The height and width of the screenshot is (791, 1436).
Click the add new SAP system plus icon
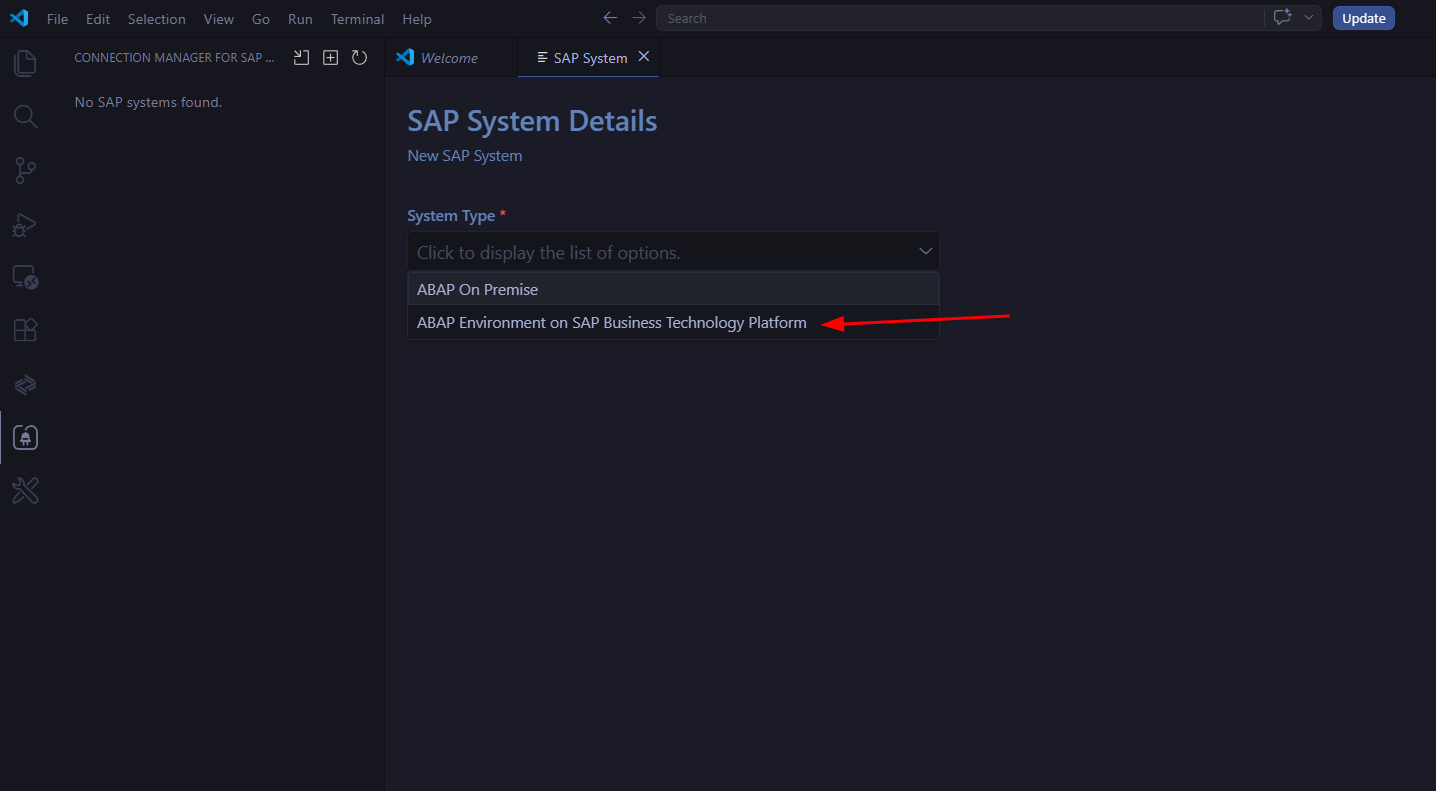[330, 58]
